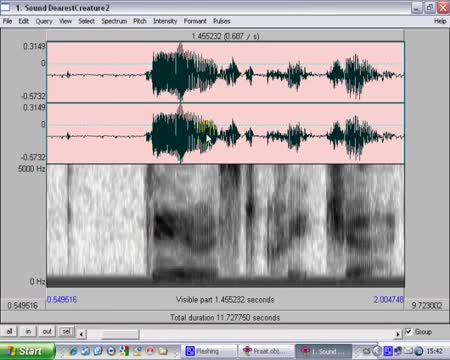Open the View menu

65,21
